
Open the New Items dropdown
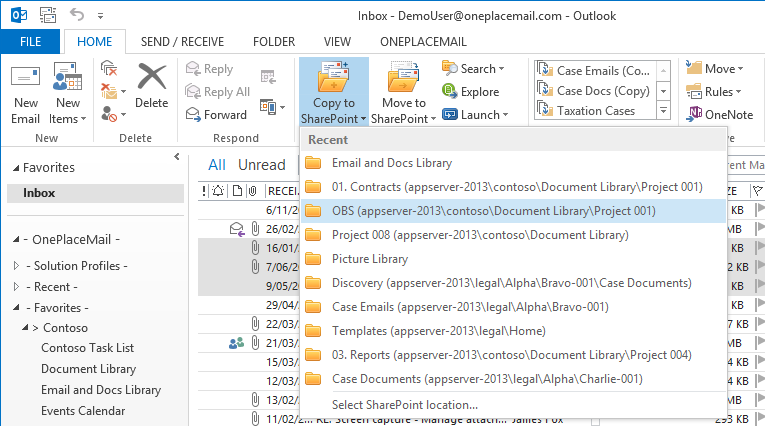coord(68,111)
